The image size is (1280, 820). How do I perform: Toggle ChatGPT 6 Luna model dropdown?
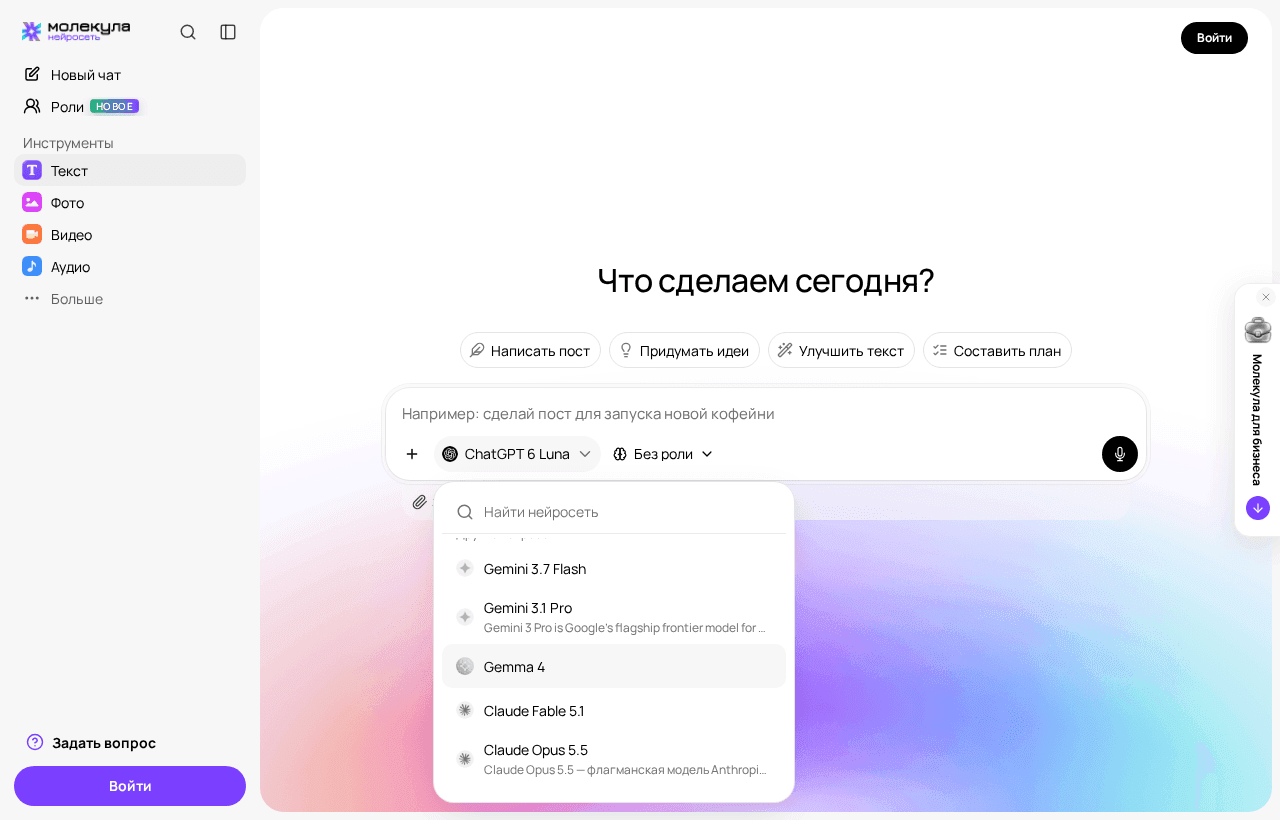(517, 454)
